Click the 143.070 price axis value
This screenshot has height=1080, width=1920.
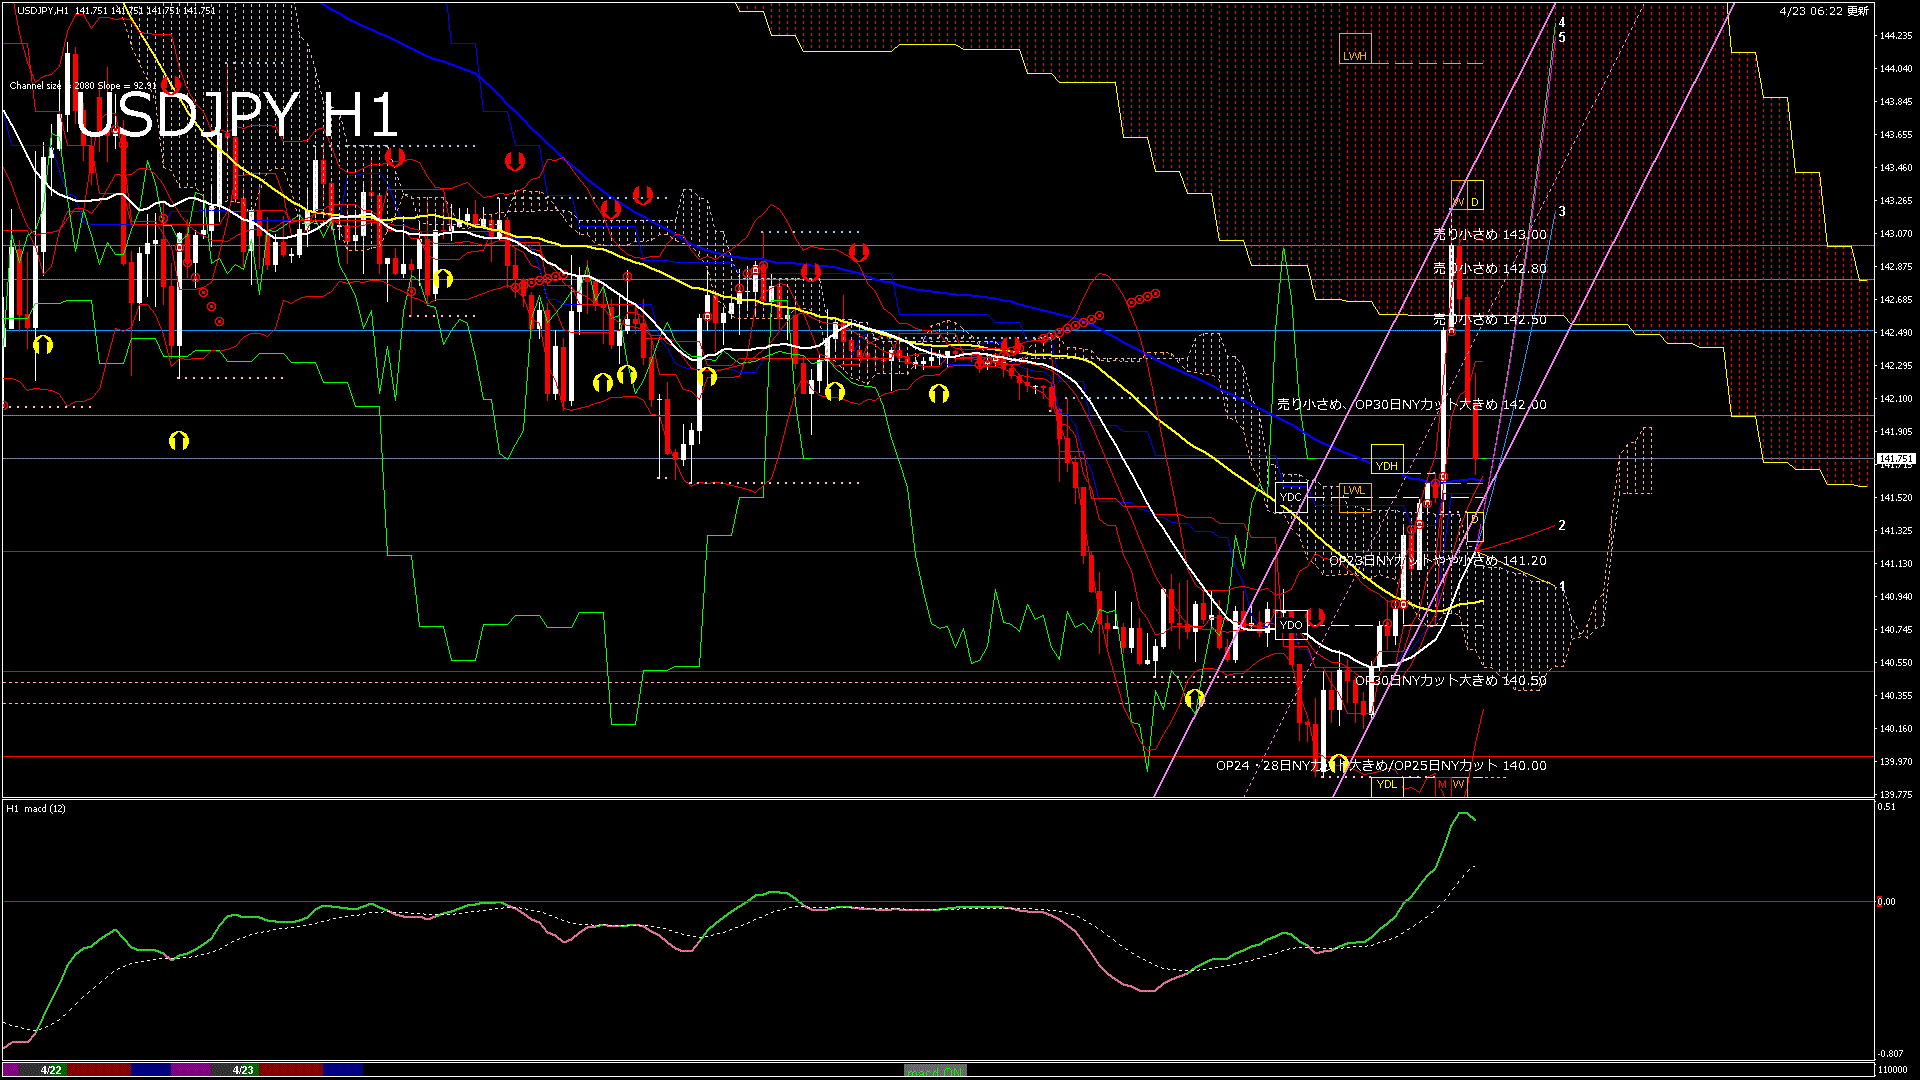point(1896,234)
